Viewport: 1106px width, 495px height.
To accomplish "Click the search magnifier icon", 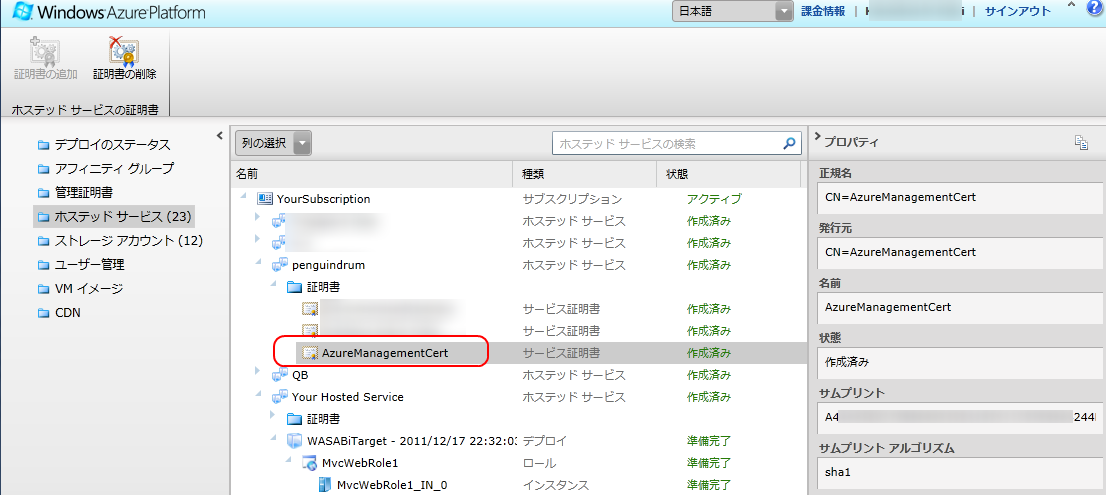I will (790, 143).
